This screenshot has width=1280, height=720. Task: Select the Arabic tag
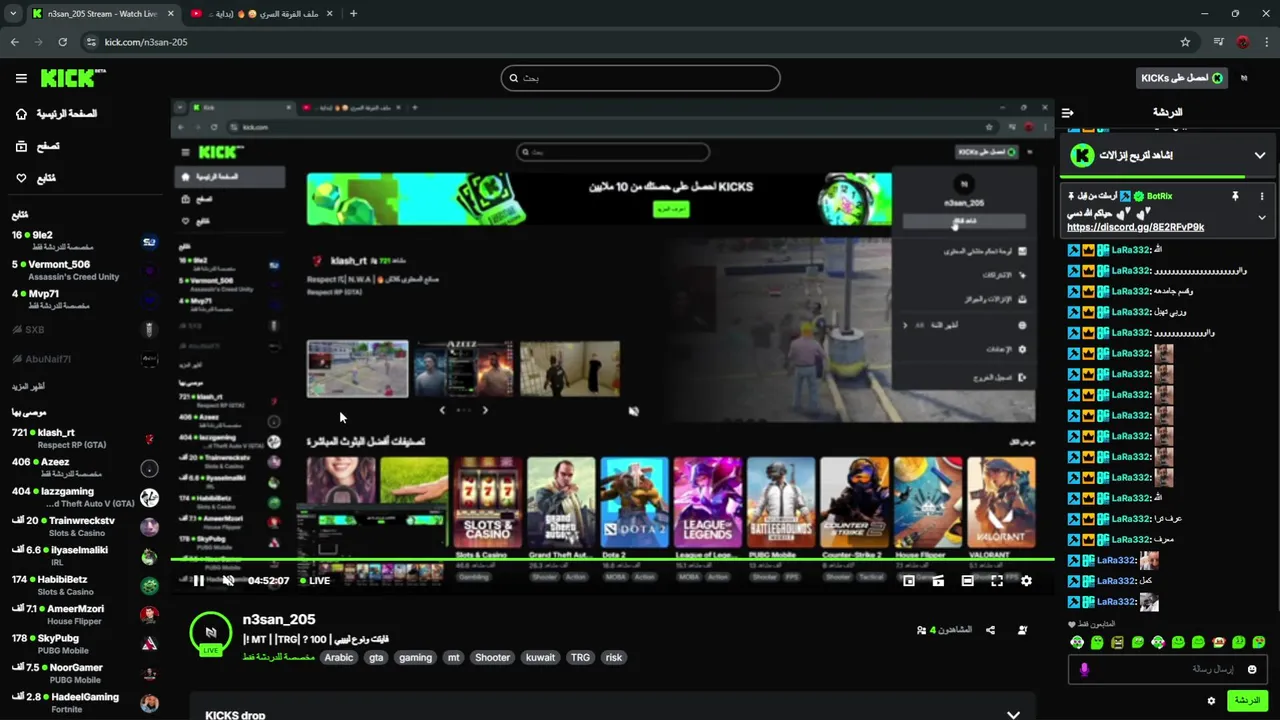tap(339, 658)
